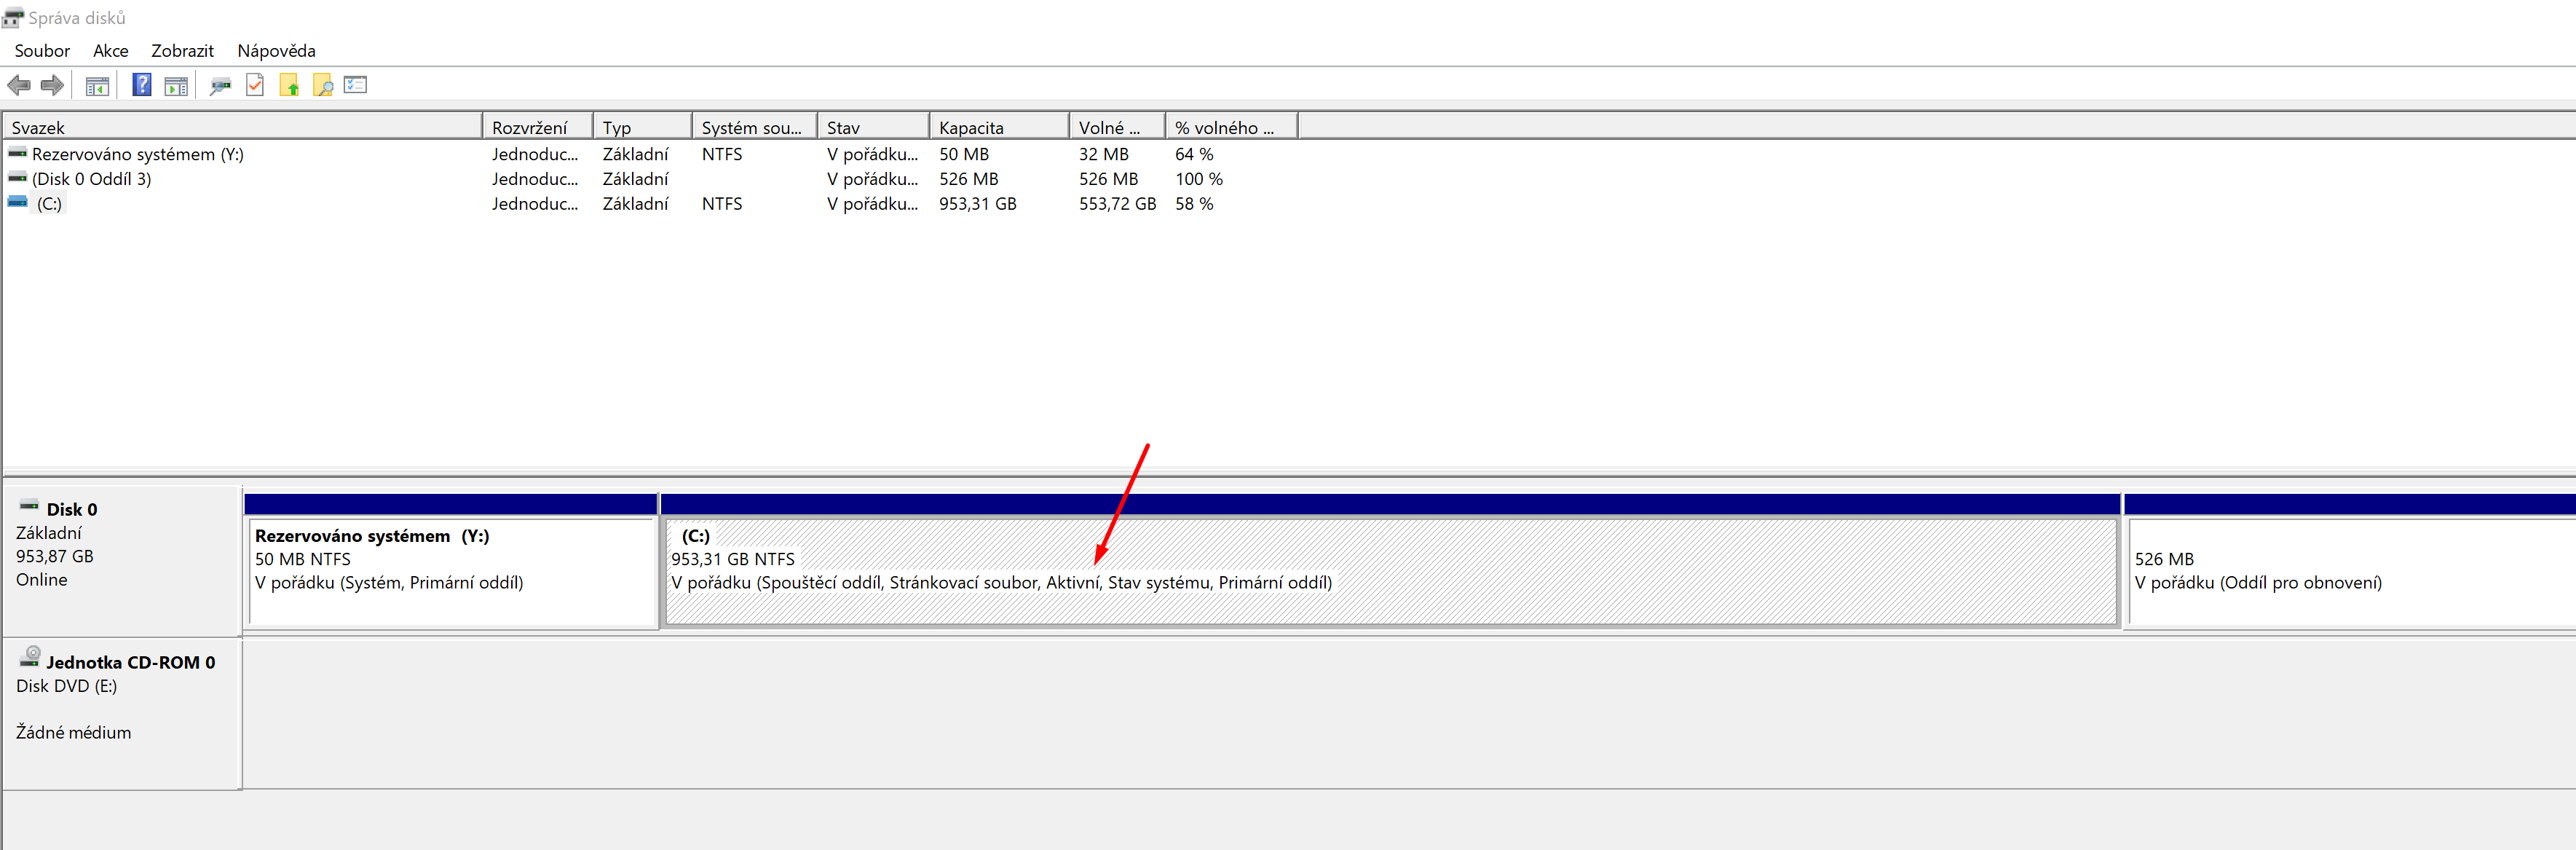
Task: Click the Back arrow toolbar icon
Action: pyautogui.click(x=19, y=86)
